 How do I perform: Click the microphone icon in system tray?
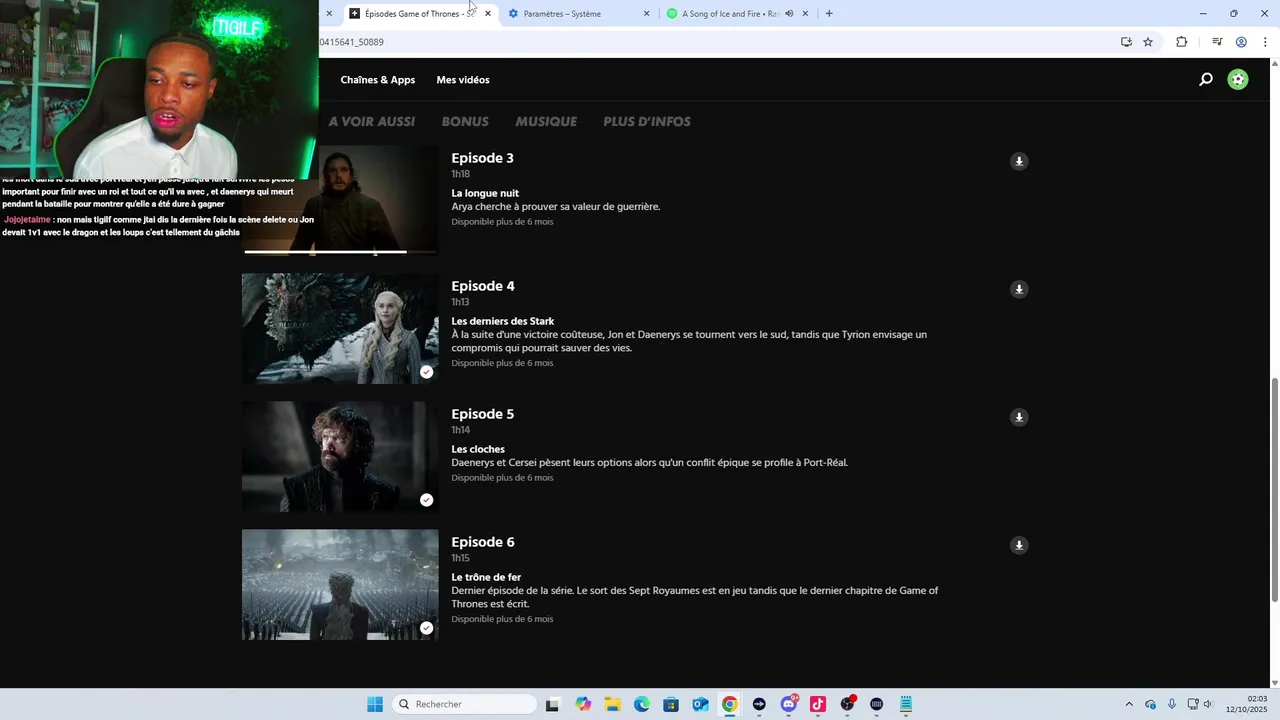1172,704
